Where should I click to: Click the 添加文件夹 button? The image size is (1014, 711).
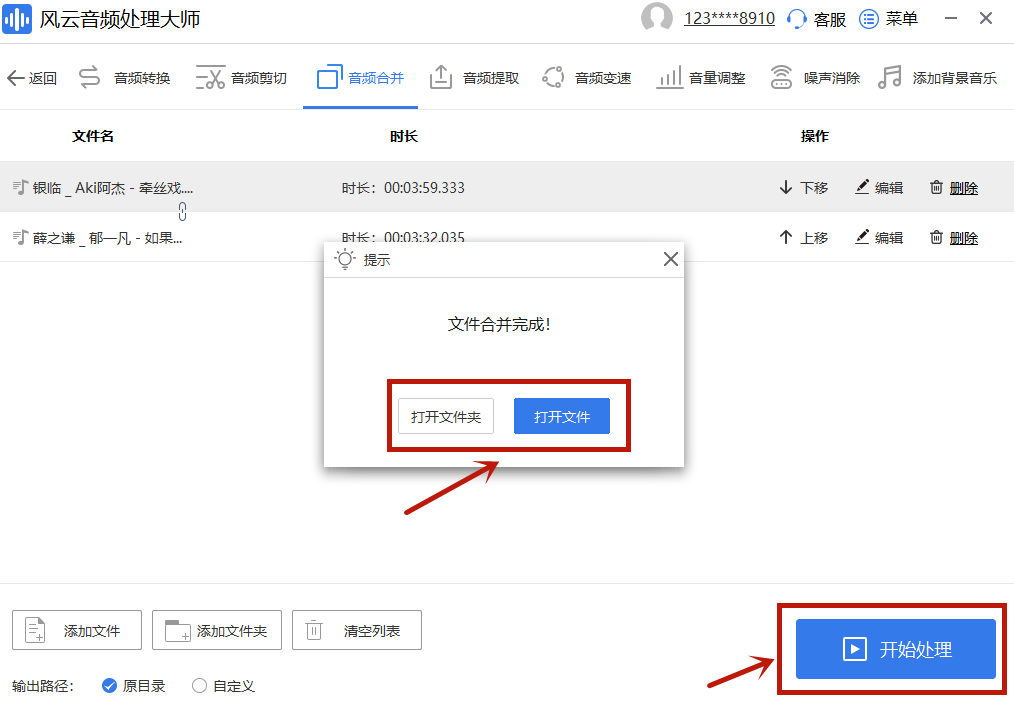[217, 630]
